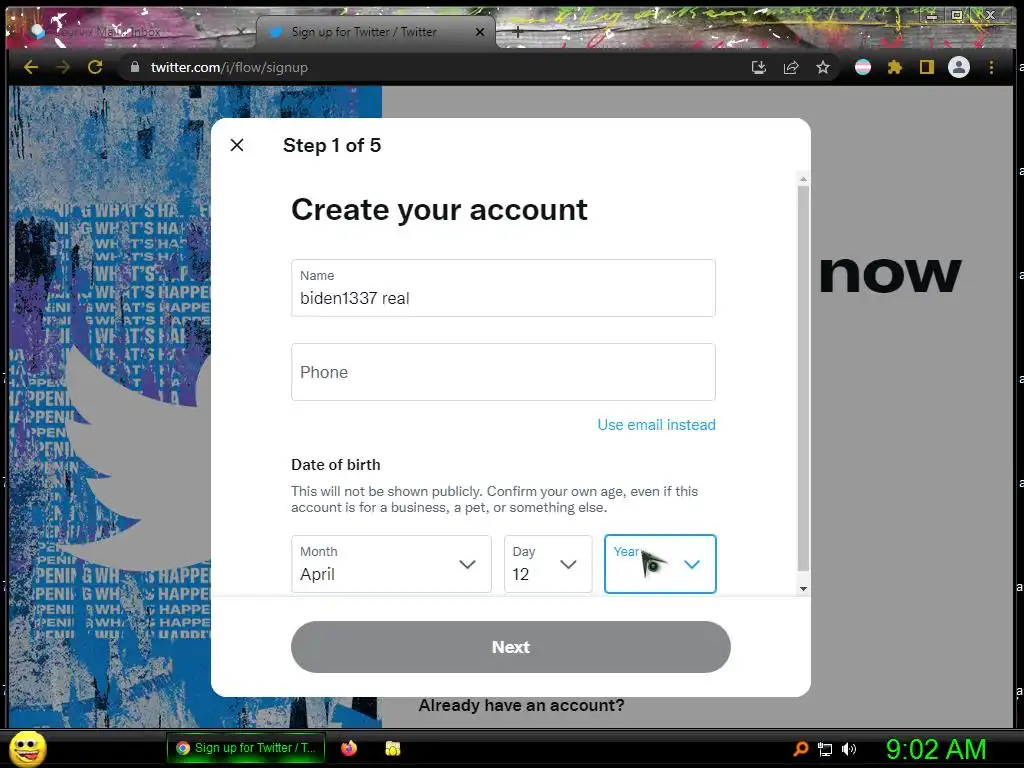Click the Already have an account? text
Screen dimensions: 1024x768
[521, 705]
